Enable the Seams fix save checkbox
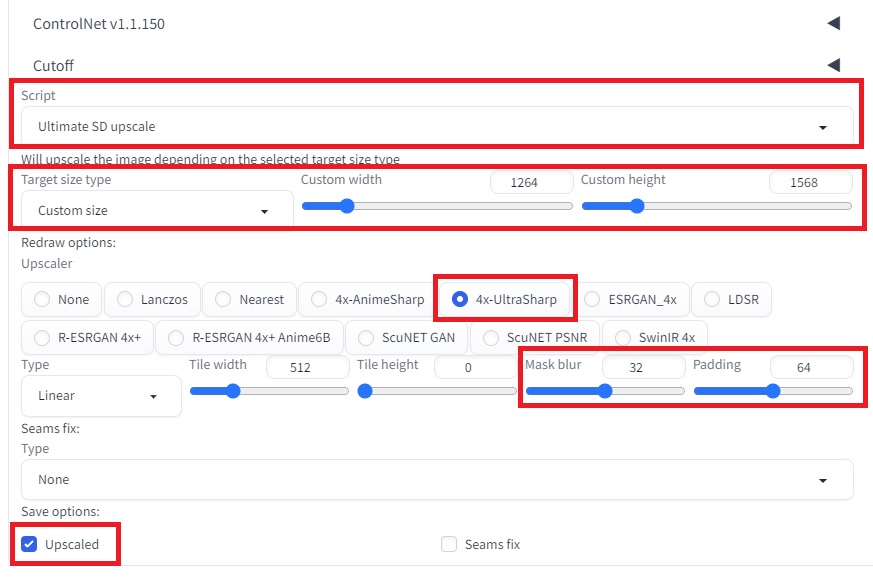 coord(449,544)
